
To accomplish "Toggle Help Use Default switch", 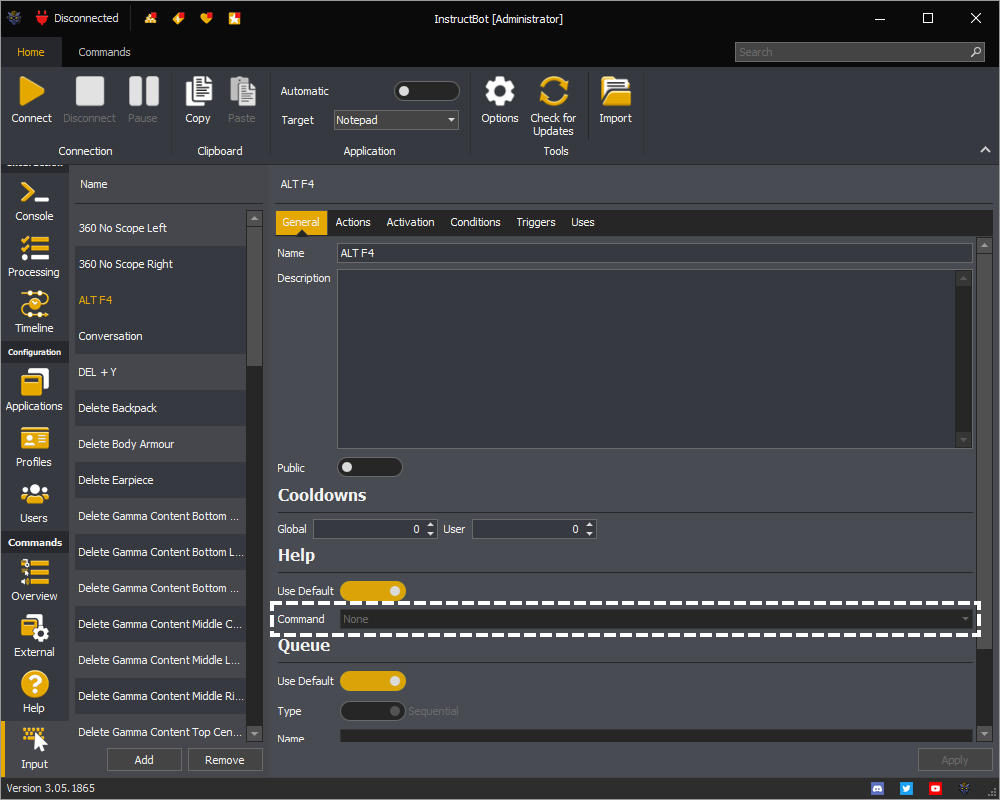I will click(373, 591).
